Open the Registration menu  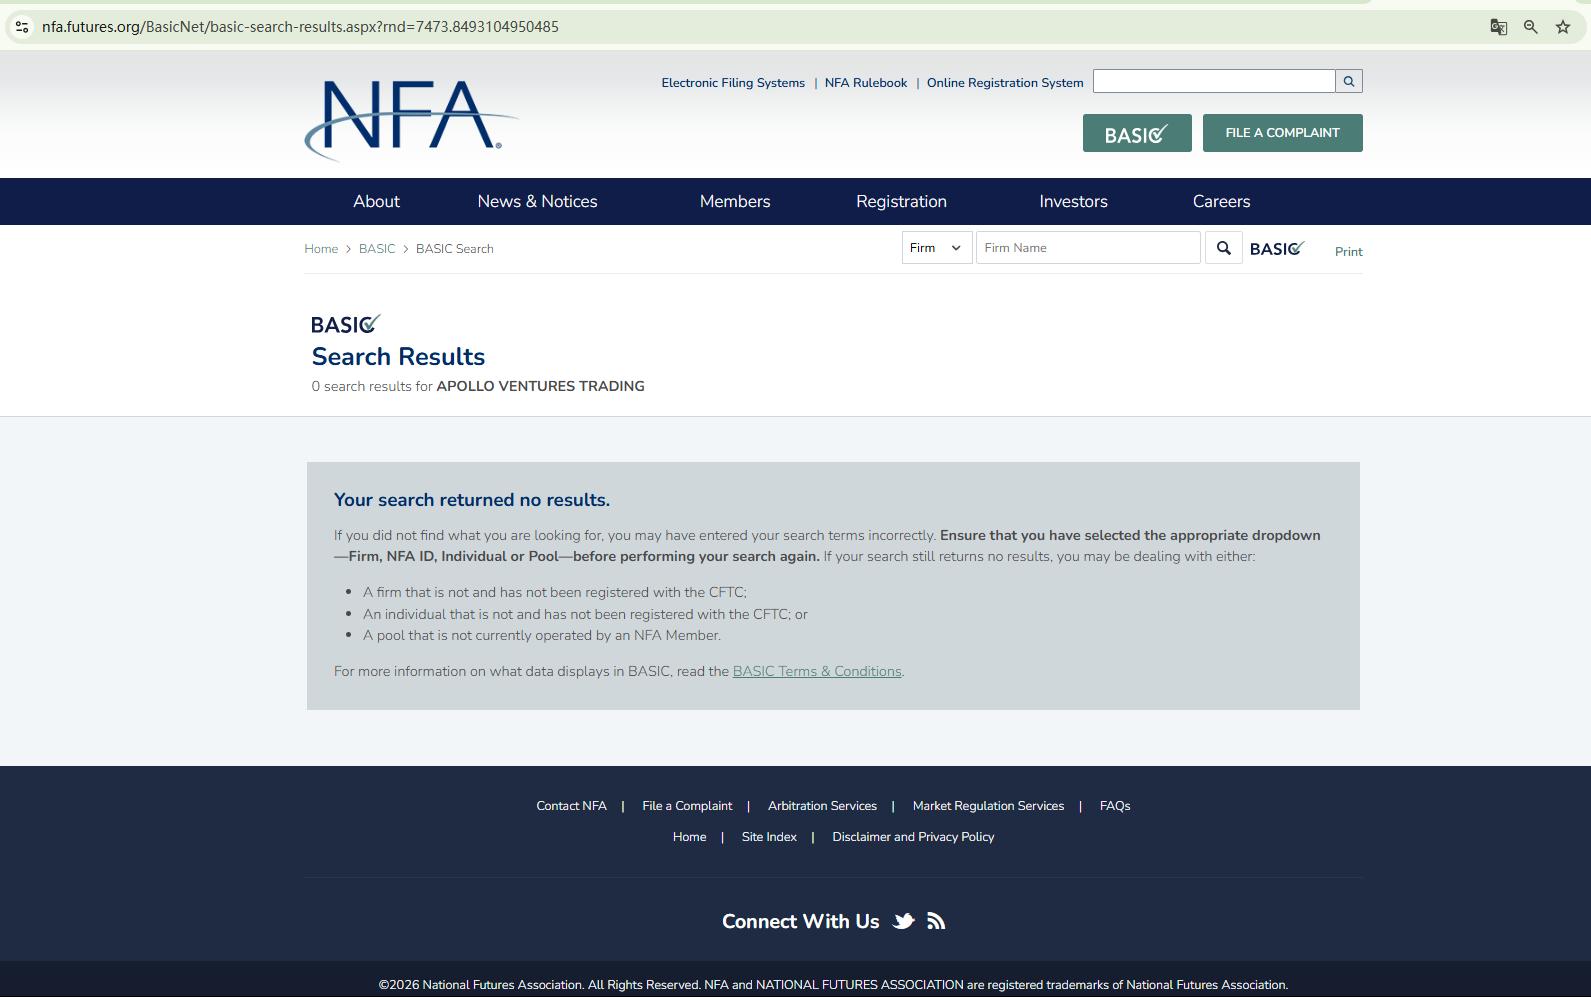pyautogui.click(x=901, y=201)
